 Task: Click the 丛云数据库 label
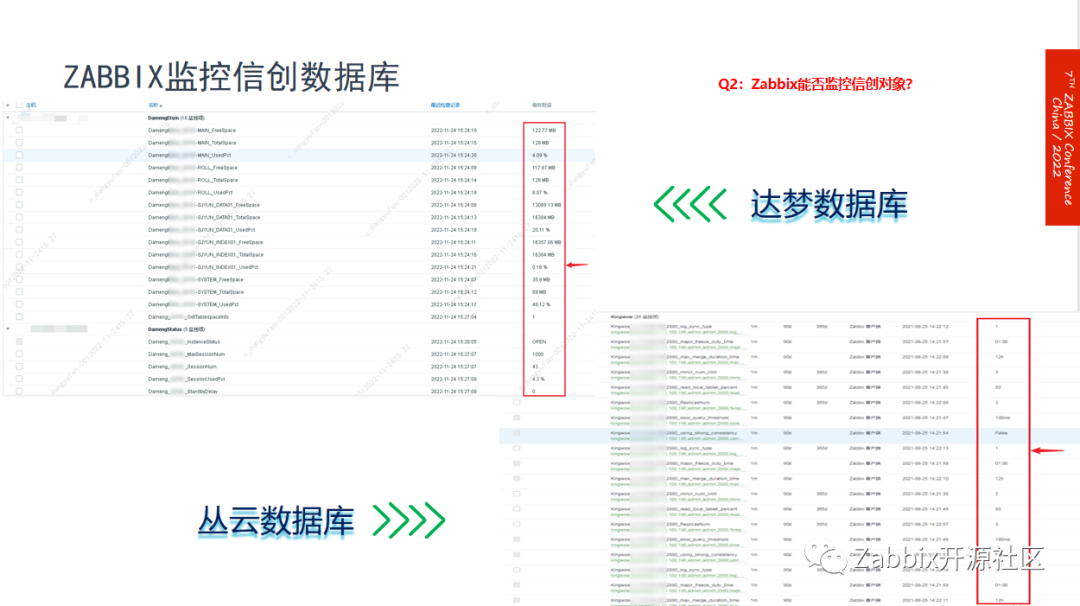pyautogui.click(x=276, y=521)
